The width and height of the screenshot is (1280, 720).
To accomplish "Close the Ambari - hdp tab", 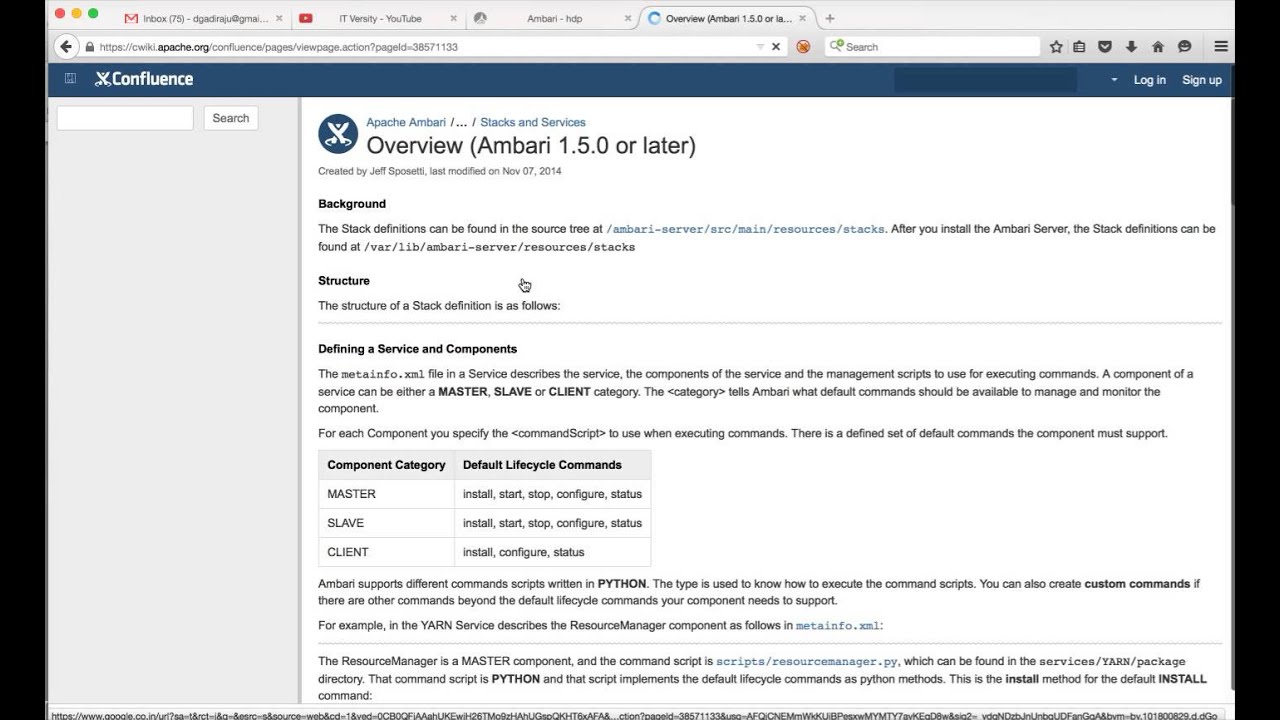I will [x=629, y=18].
